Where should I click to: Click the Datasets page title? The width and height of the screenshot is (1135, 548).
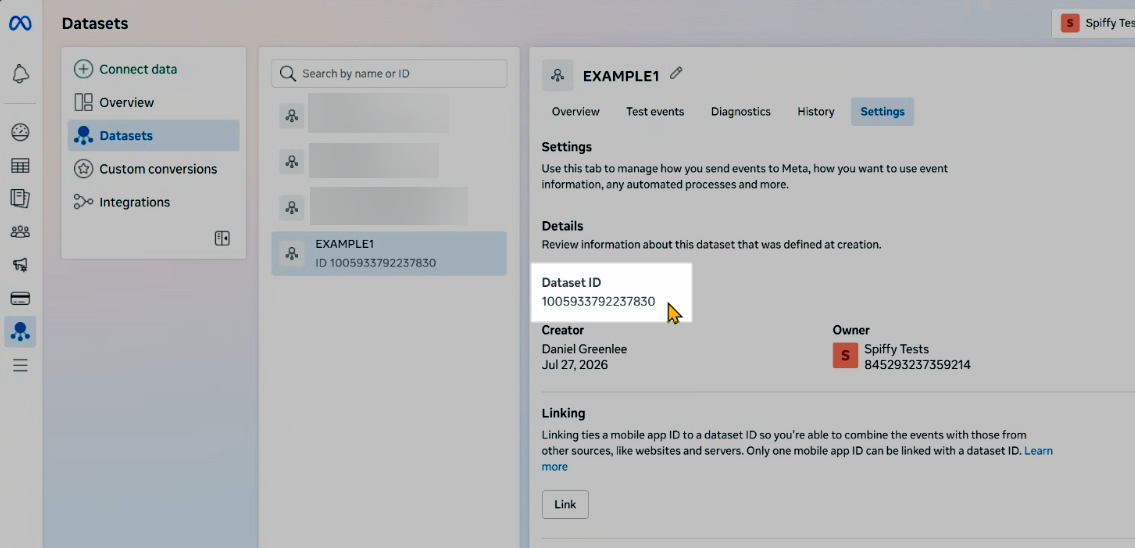tap(95, 24)
